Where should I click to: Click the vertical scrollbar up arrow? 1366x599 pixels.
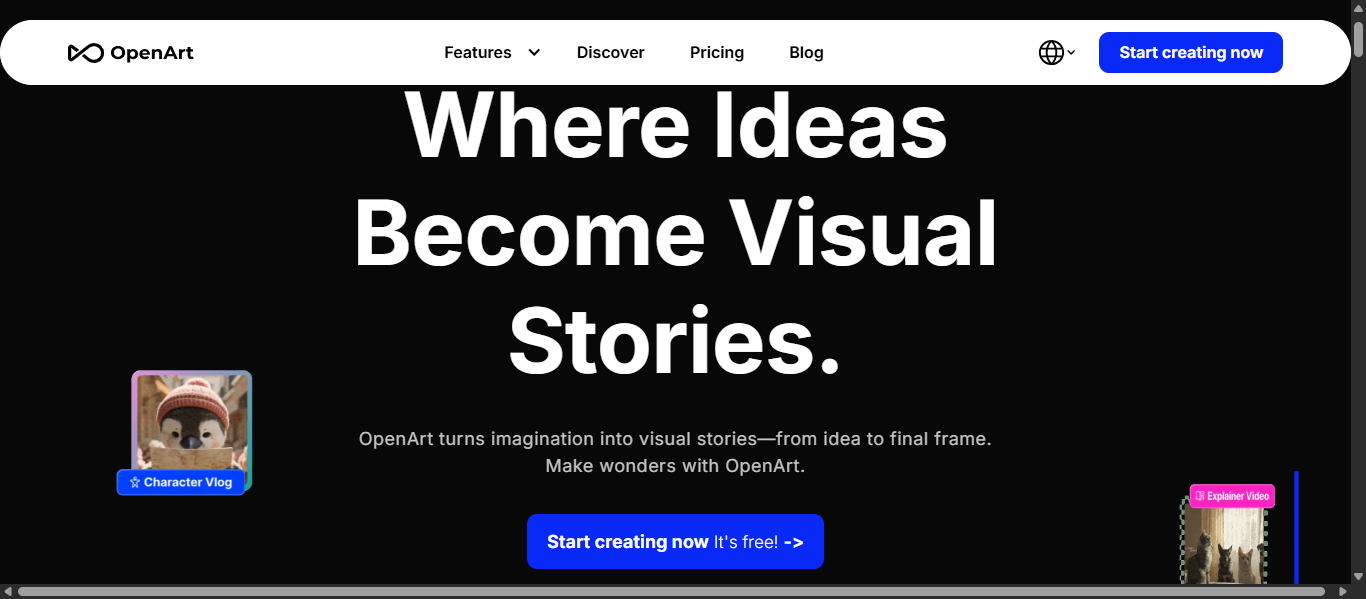[x=1358, y=8]
